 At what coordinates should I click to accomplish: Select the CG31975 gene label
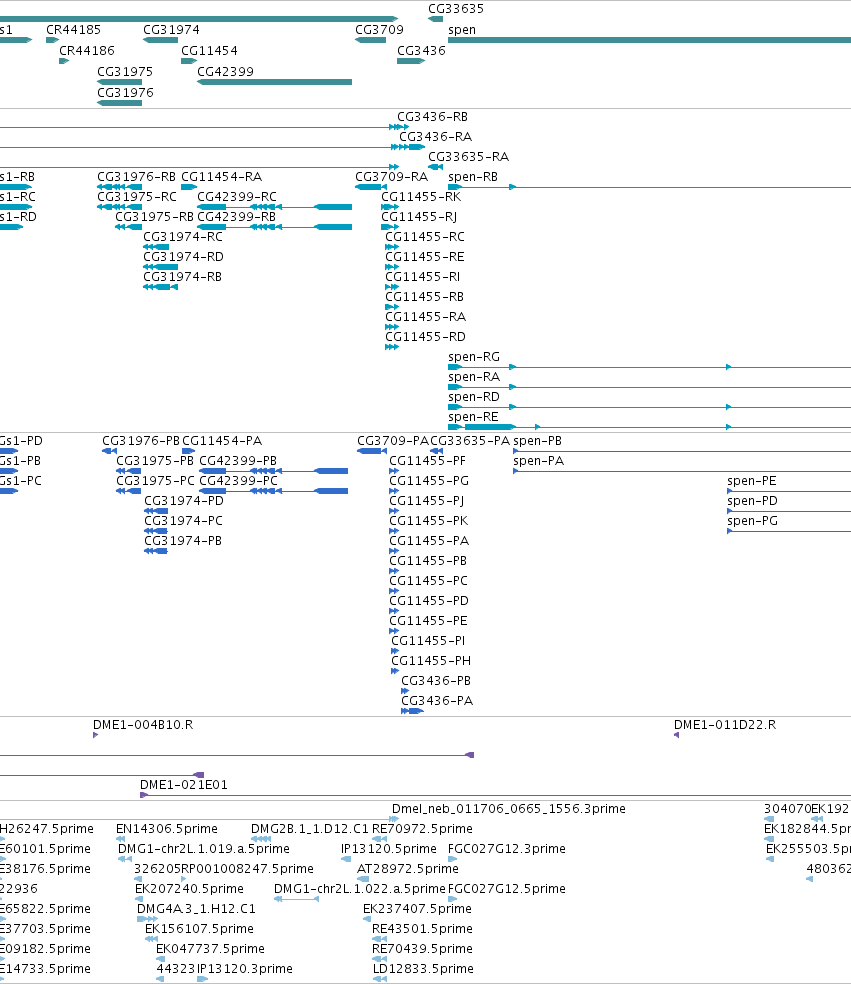tap(125, 72)
